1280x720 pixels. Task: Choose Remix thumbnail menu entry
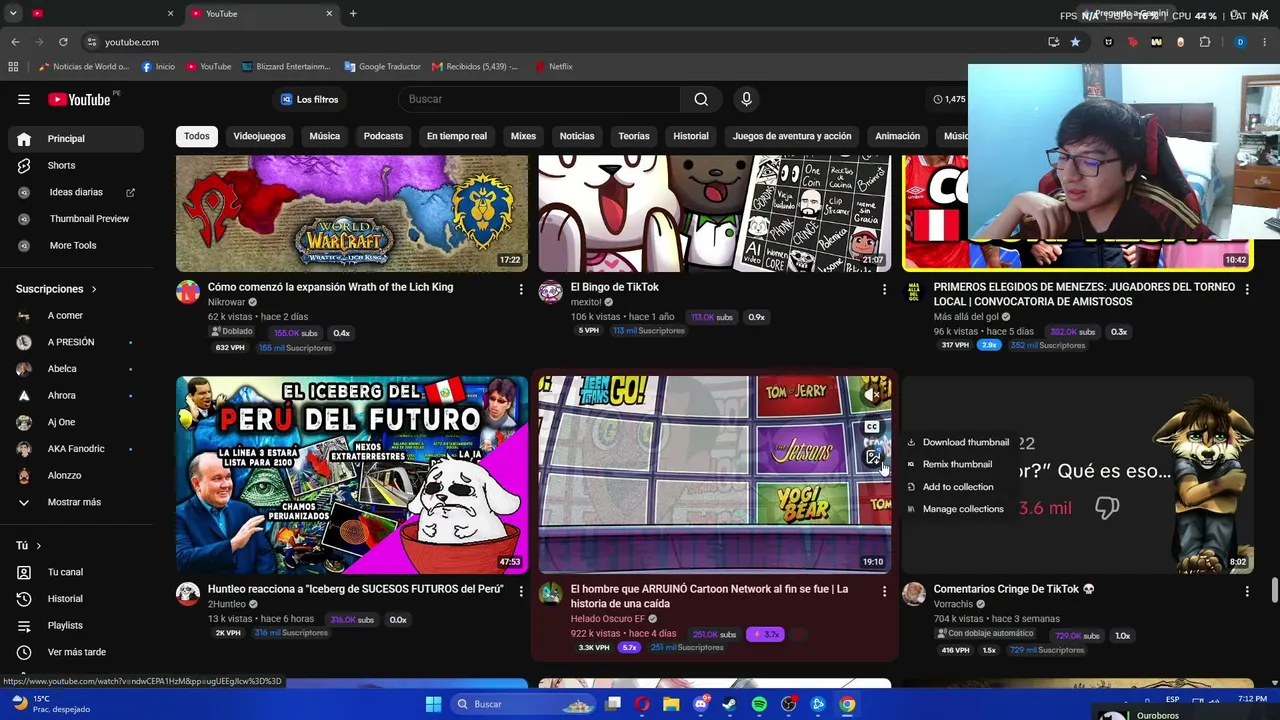point(950,464)
